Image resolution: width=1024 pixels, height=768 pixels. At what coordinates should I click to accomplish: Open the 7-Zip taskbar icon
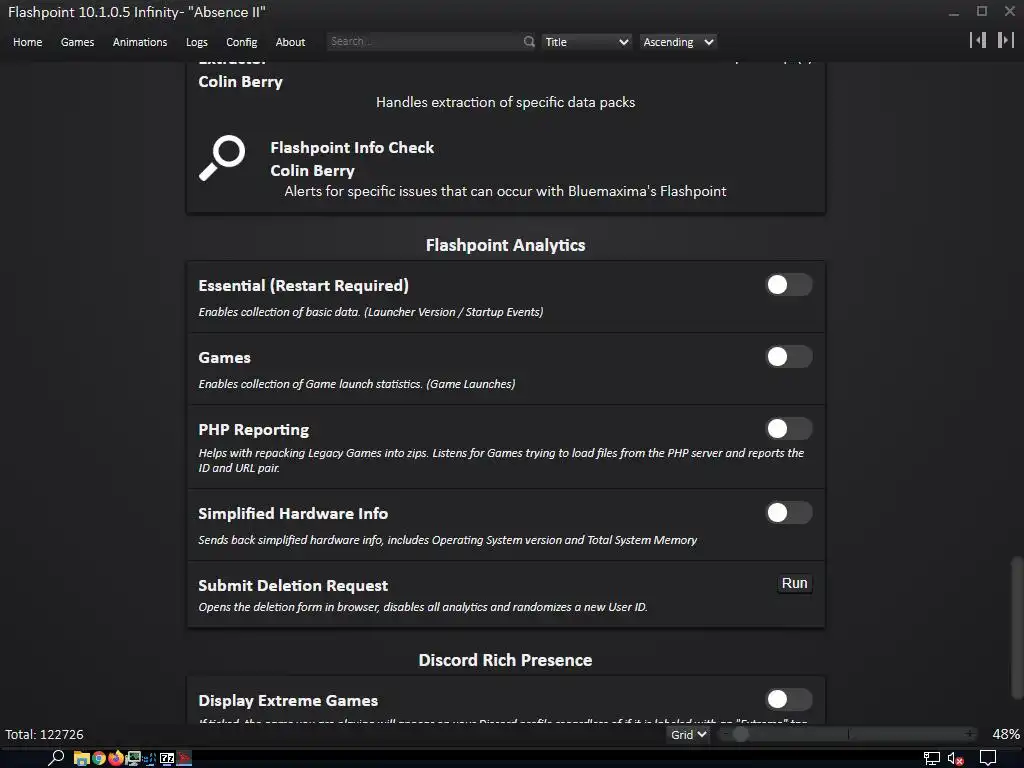click(167, 758)
